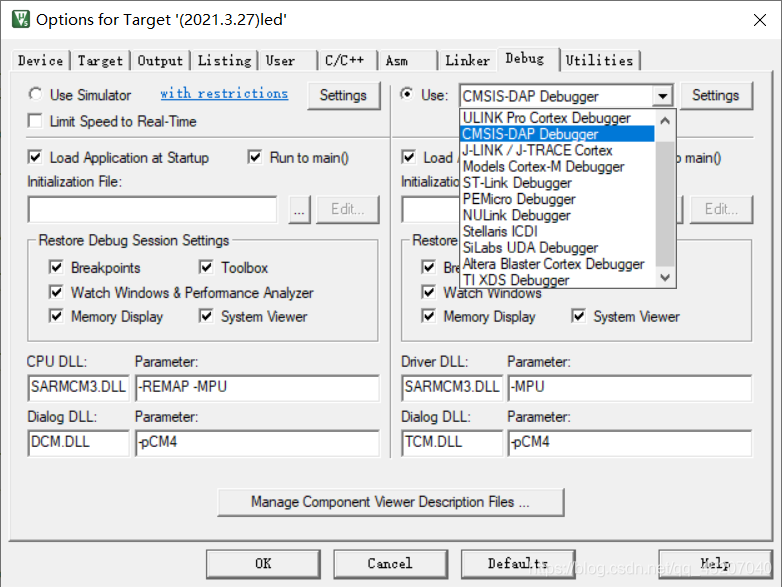
Task: Open the Linker tab
Action: click(x=467, y=61)
